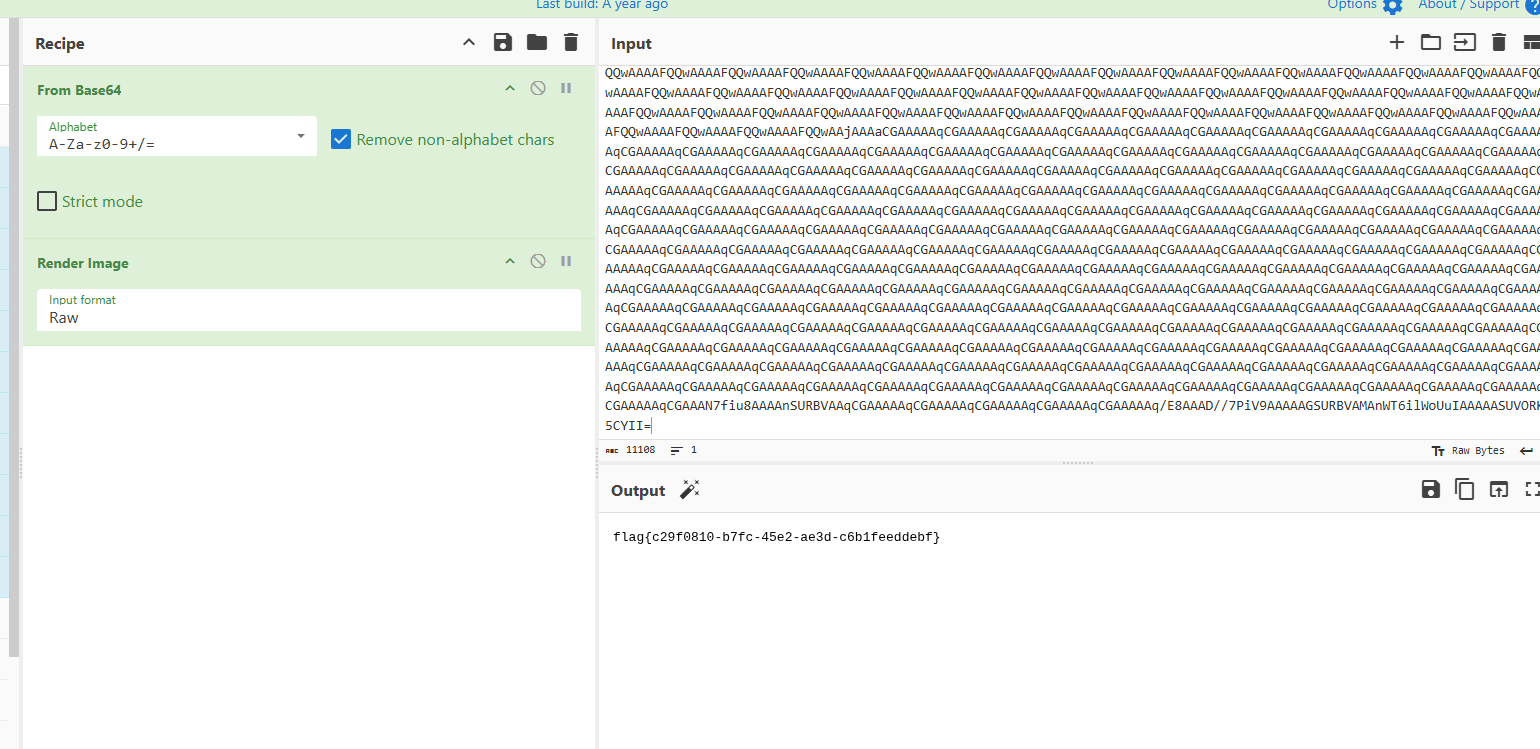
Task: Collapse the Render Image operation
Action: click(x=510, y=262)
